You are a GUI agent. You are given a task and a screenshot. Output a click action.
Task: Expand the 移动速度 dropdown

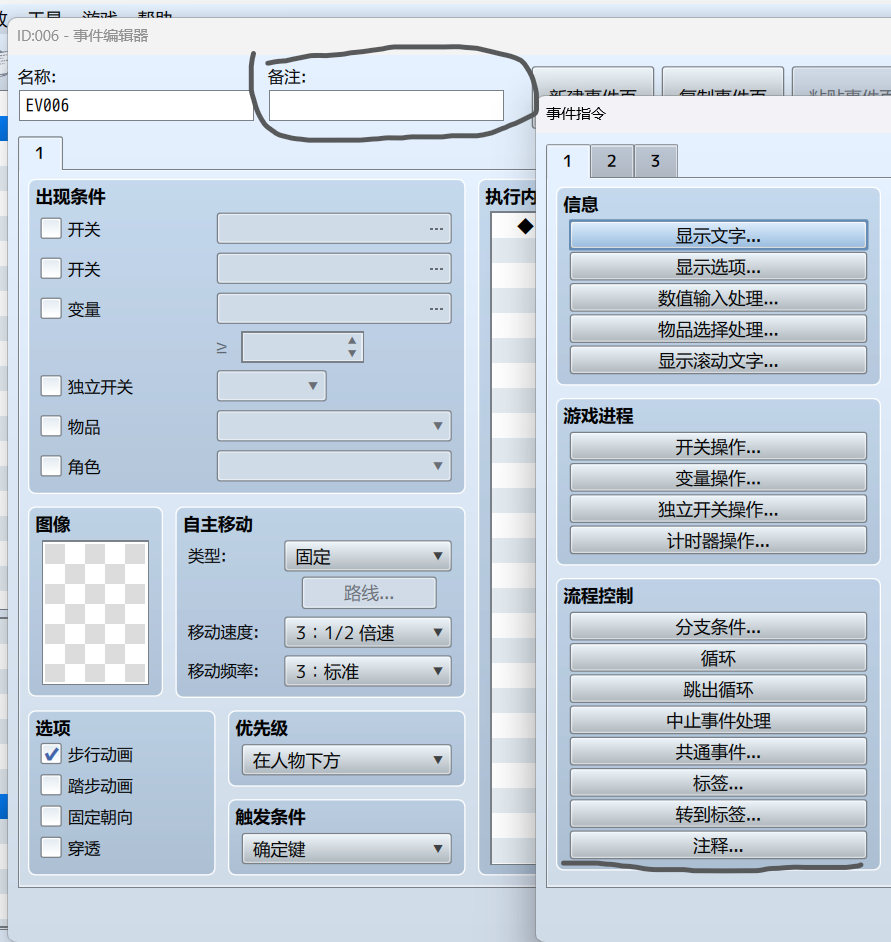367,632
